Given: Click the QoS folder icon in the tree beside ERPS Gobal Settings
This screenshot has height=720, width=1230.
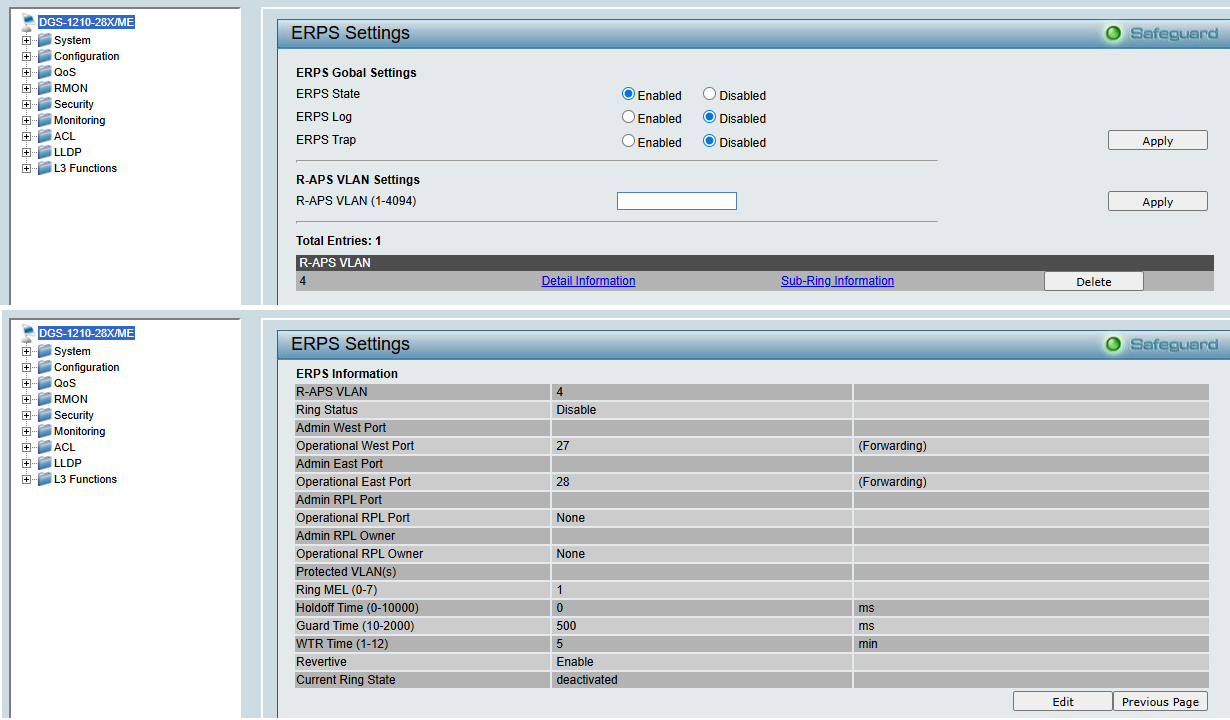Looking at the screenshot, I should point(45,72).
